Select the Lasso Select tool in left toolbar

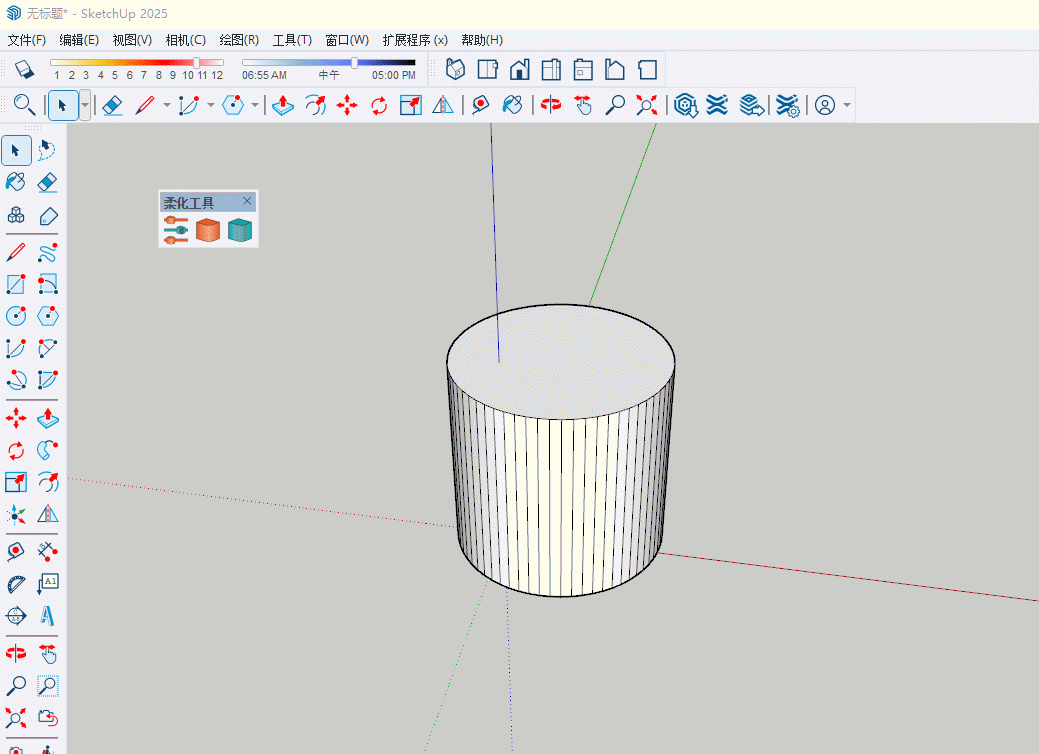[x=47, y=150]
